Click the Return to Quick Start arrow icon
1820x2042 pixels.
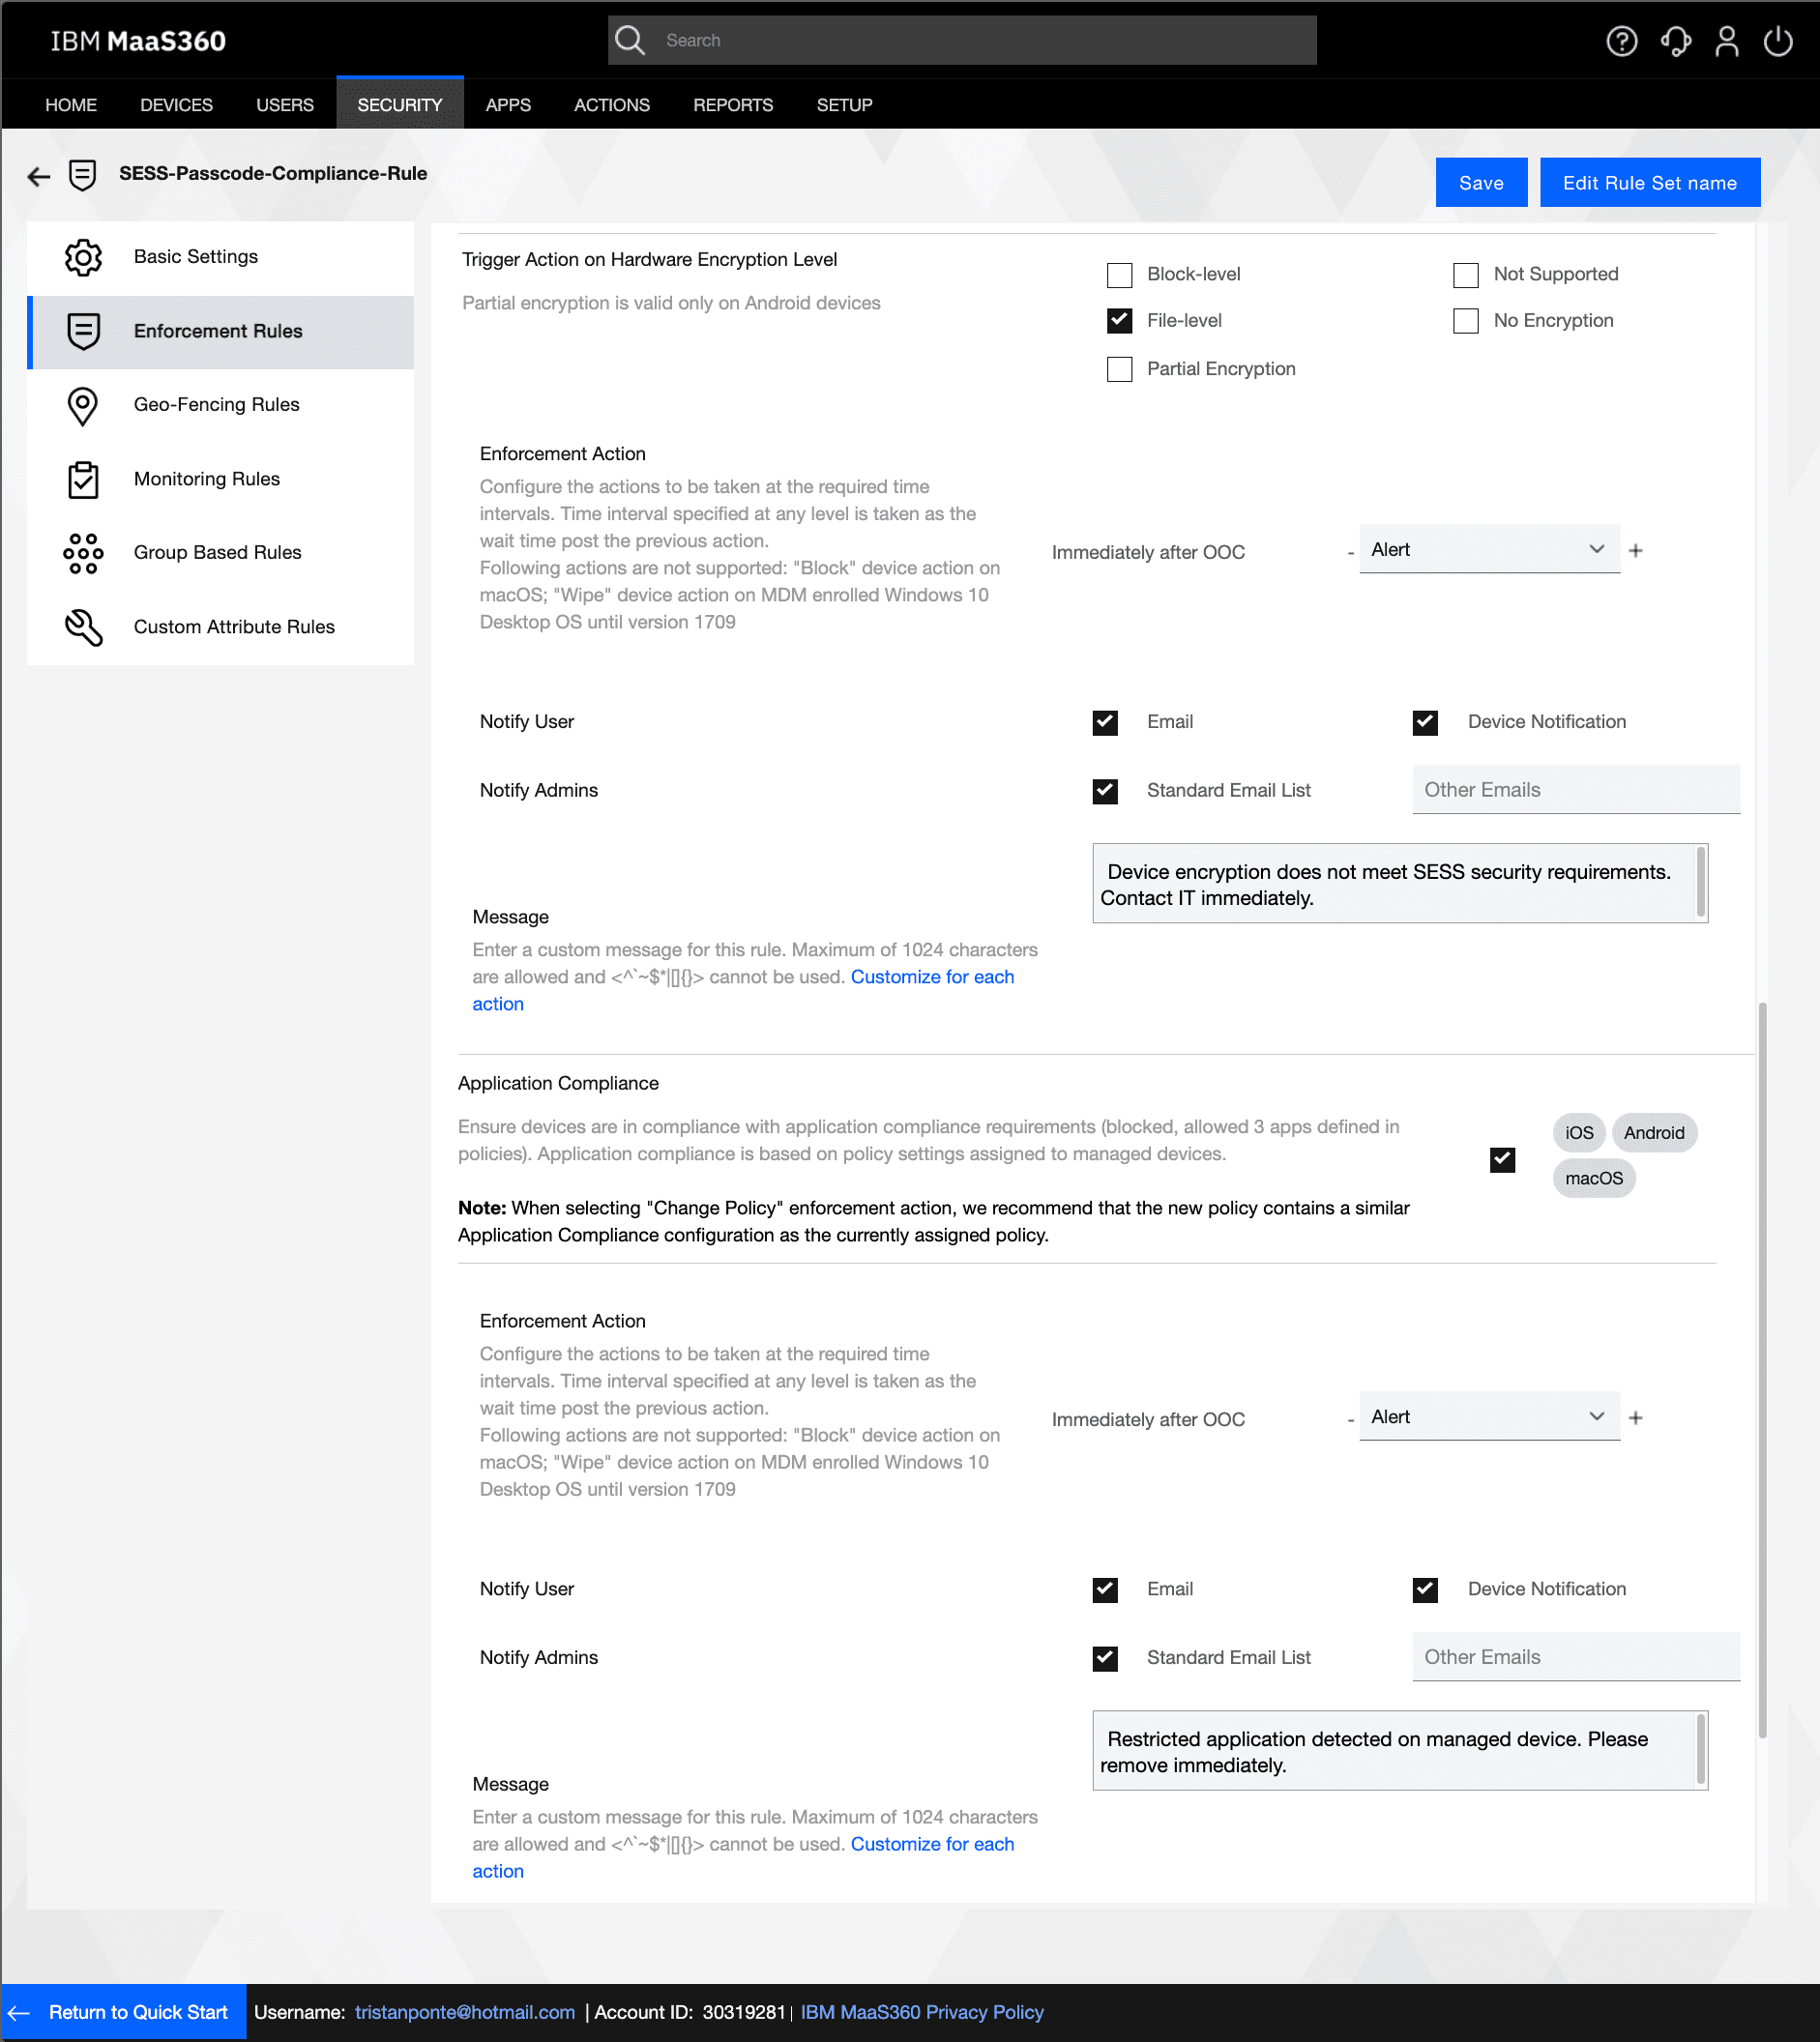click(19, 2012)
